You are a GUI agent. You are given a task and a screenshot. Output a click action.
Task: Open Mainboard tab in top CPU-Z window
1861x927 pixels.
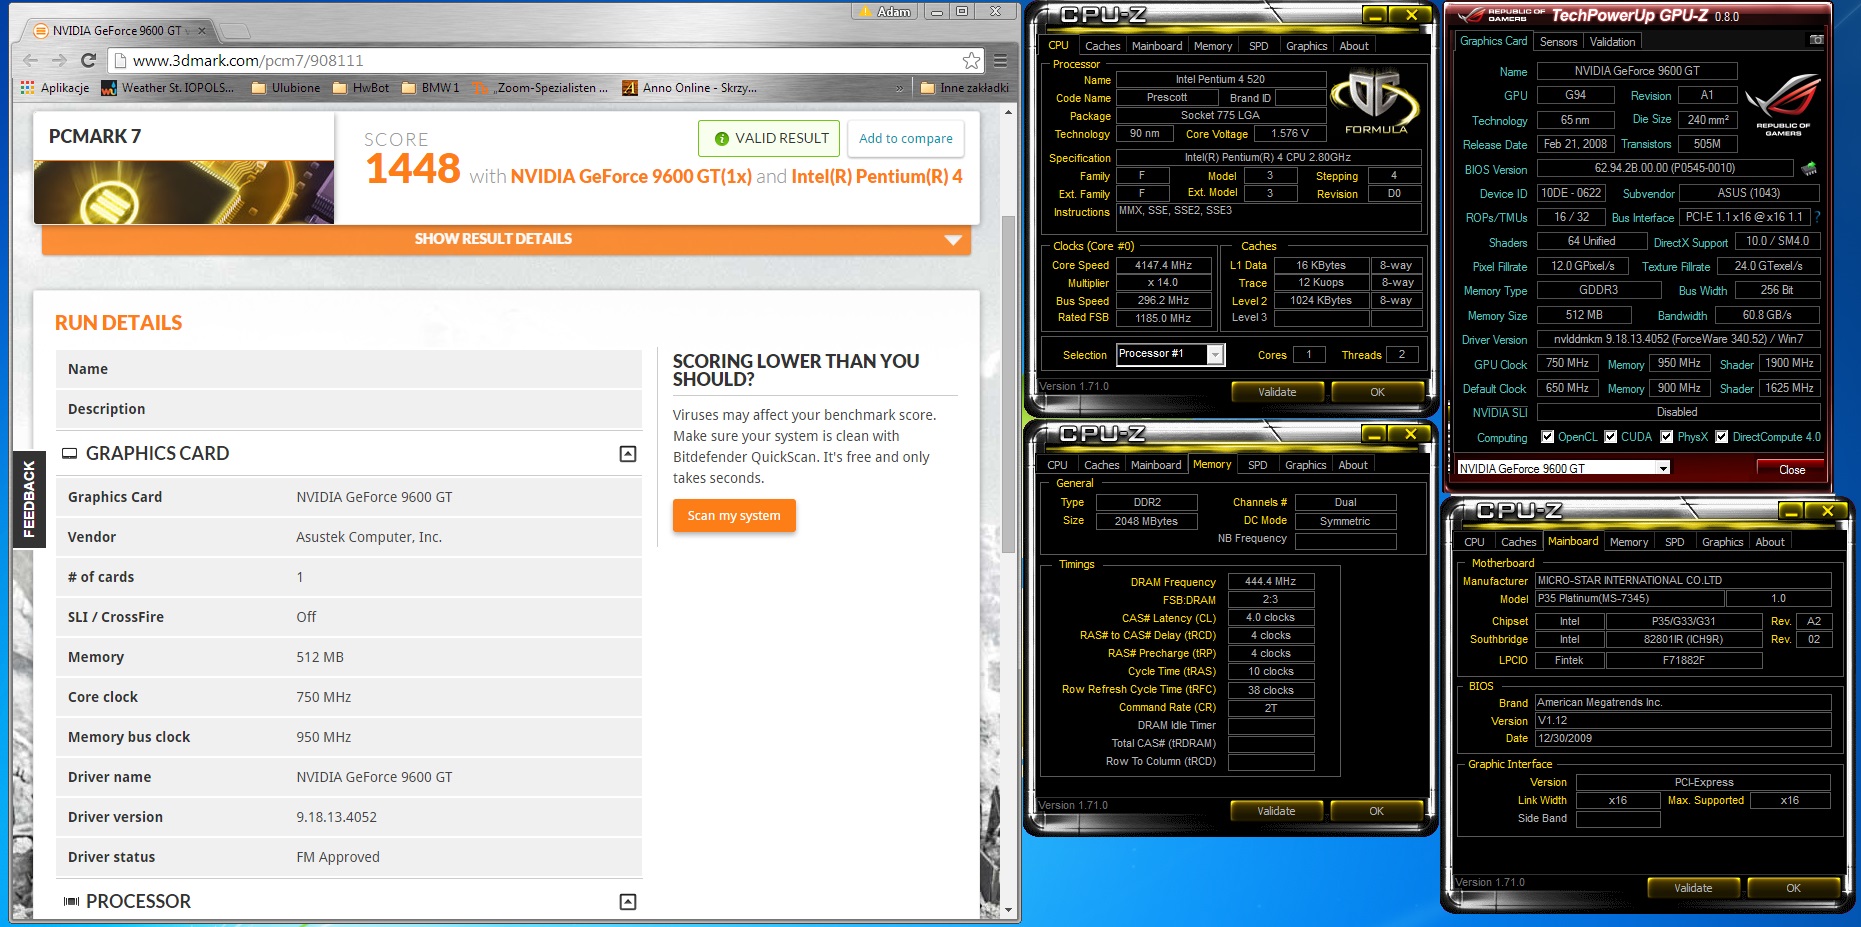[1157, 46]
